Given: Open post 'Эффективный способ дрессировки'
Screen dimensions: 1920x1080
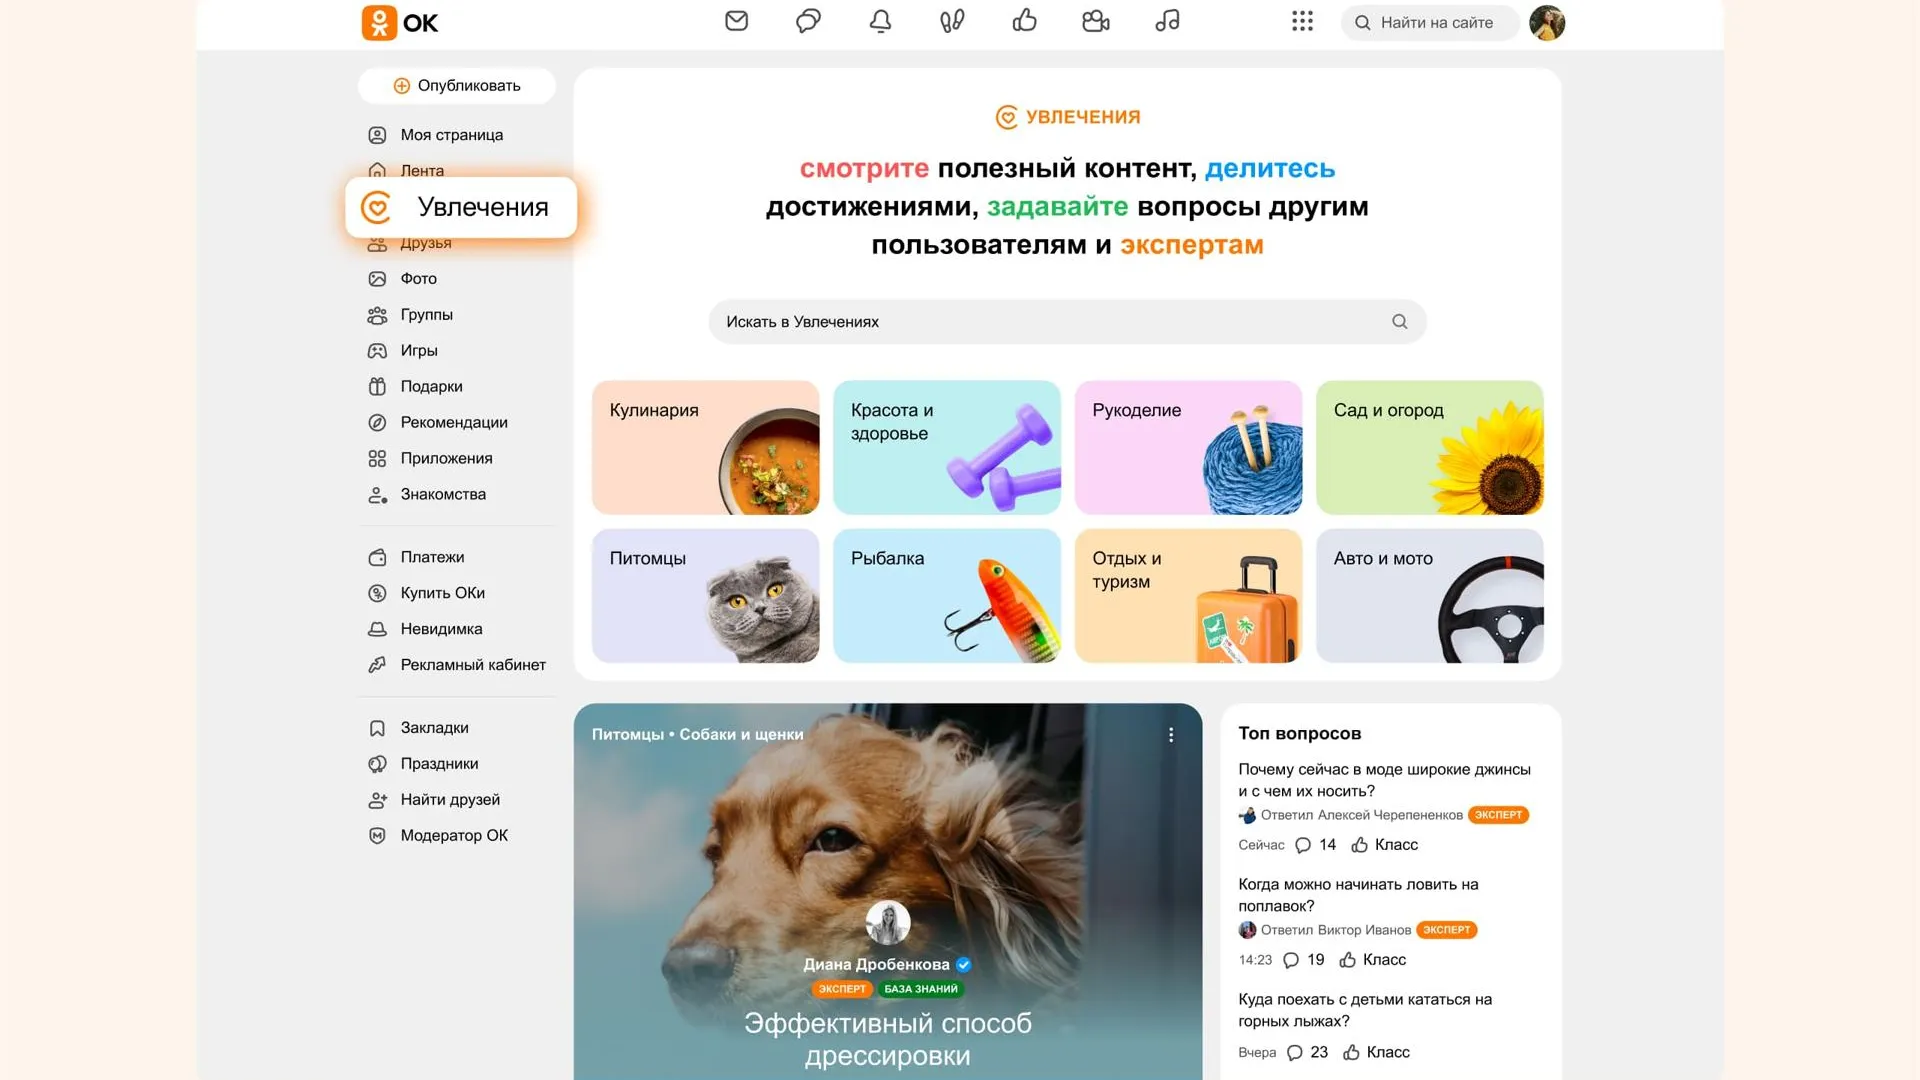Looking at the screenshot, I should pyautogui.click(x=888, y=1039).
